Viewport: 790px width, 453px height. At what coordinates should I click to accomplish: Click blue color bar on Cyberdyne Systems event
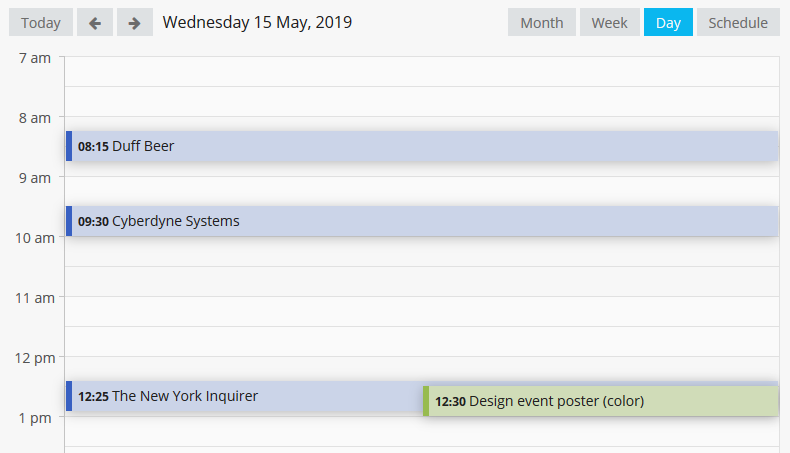(x=69, y=221)
